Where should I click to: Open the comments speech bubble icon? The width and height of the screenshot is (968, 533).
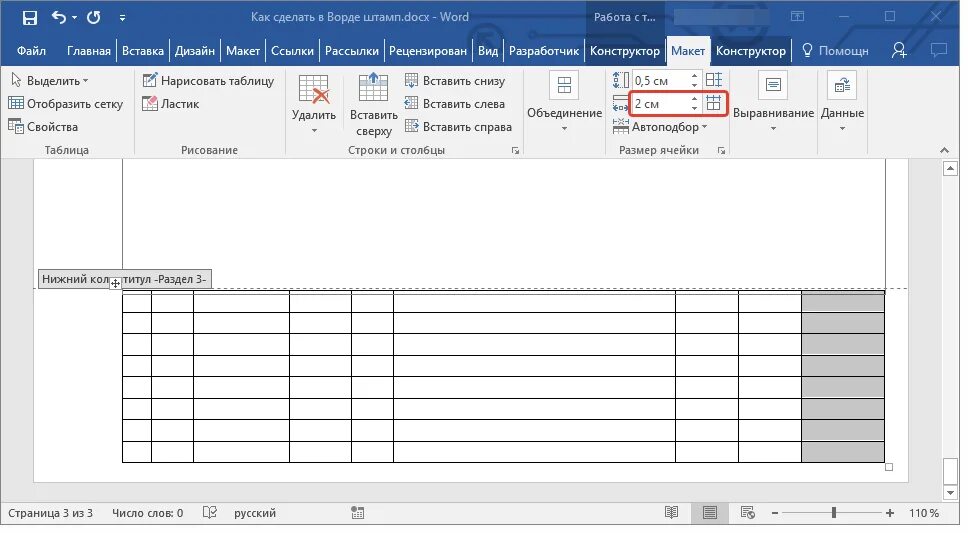(x=938, y=51)
